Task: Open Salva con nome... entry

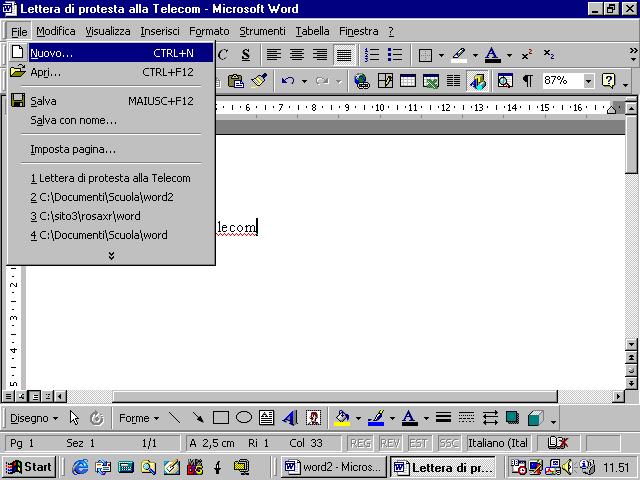Action: point(111,120)
